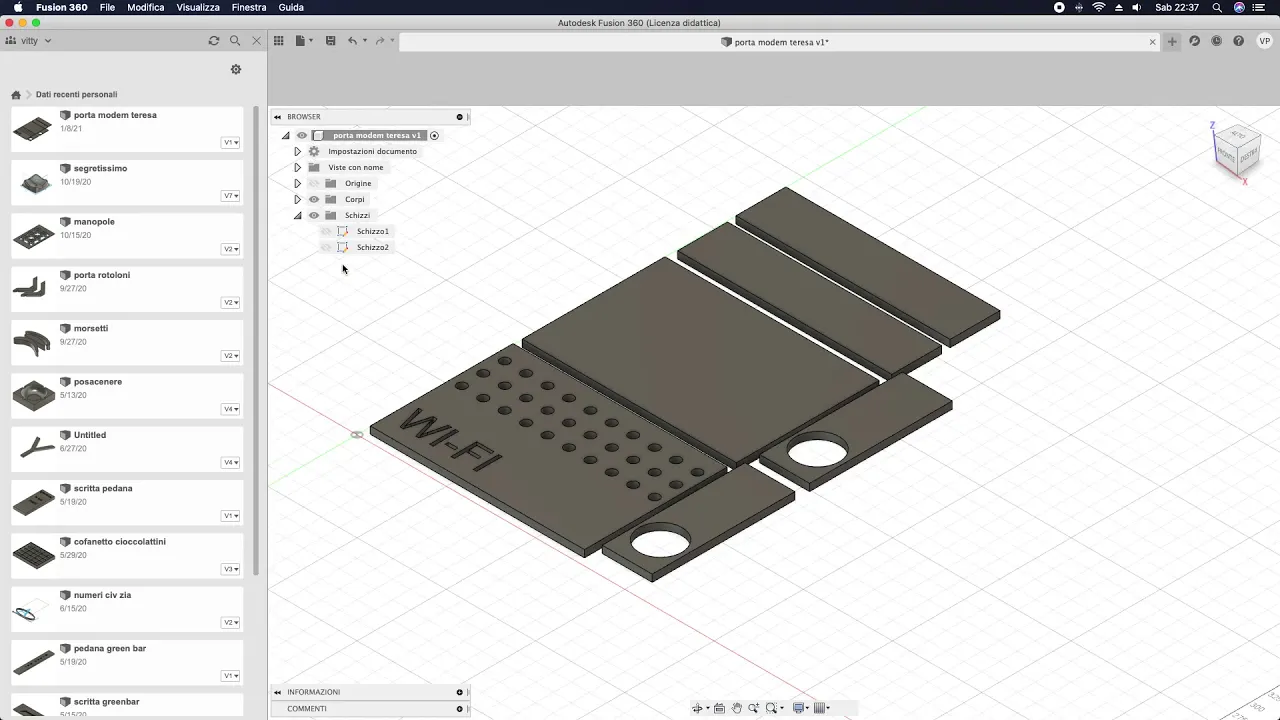Image resolution: width=1280 pixels, height=720 pixels.
Task: Hide the Corpi folder
Action: tap(314, 200)
